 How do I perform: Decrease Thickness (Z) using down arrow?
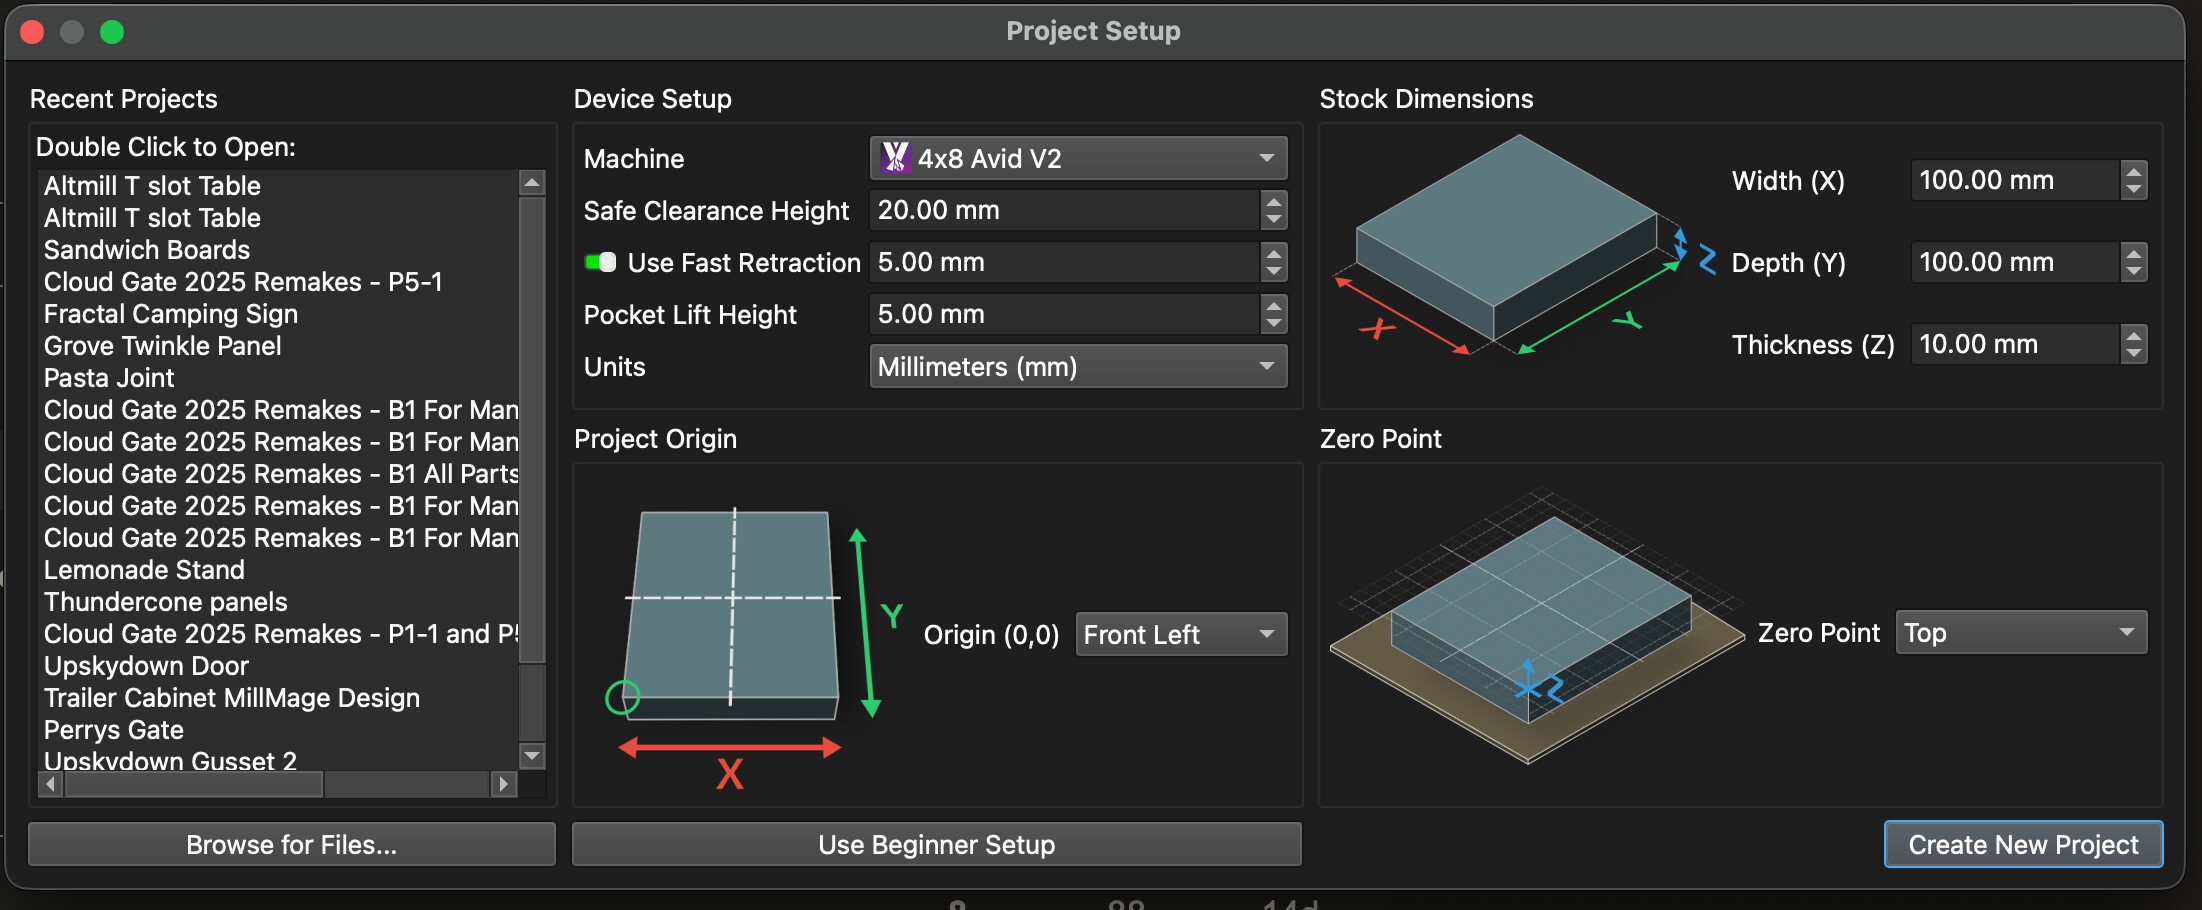coord(2134,354)
